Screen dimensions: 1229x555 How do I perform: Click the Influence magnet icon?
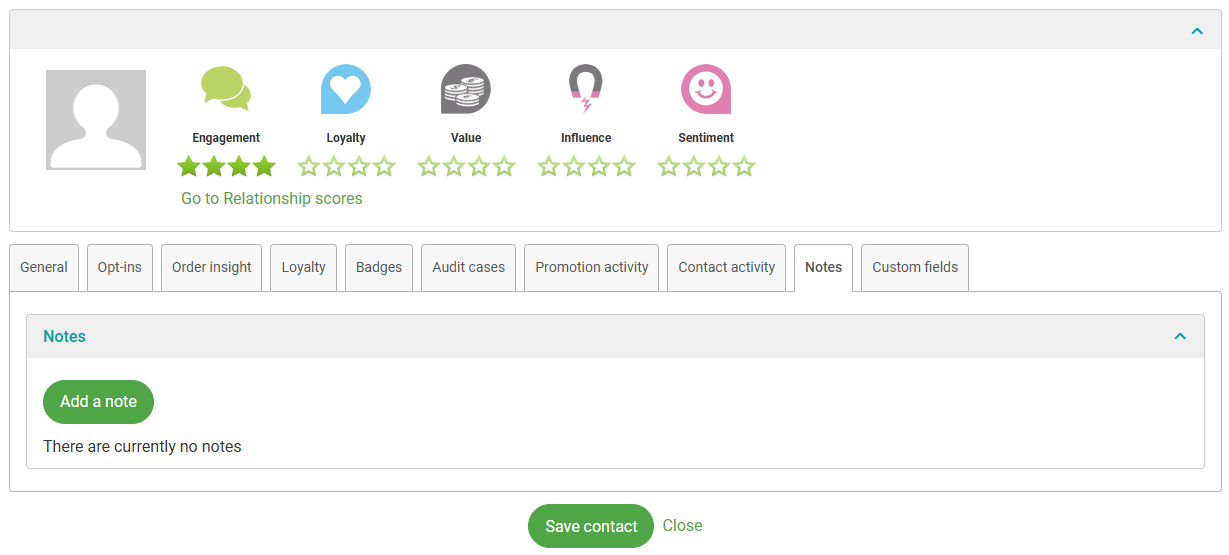point(586,89)
